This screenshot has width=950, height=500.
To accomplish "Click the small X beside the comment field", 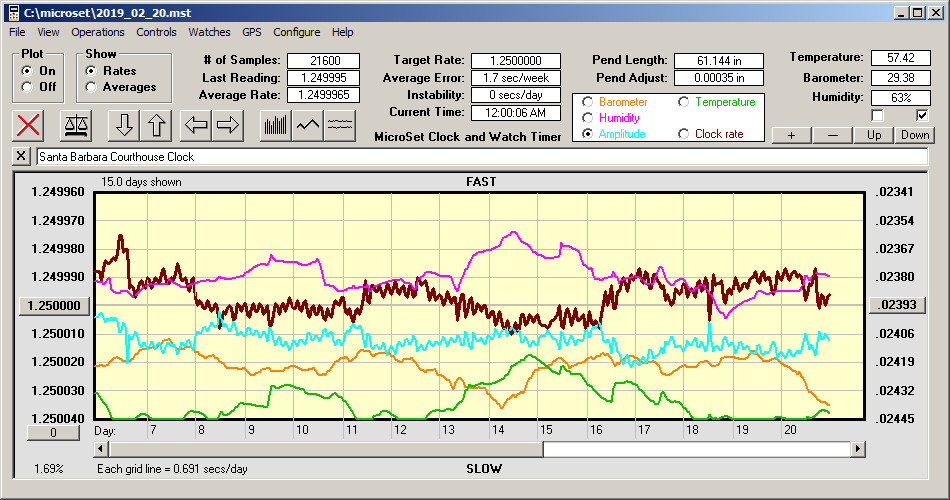I will click(21, 156).
